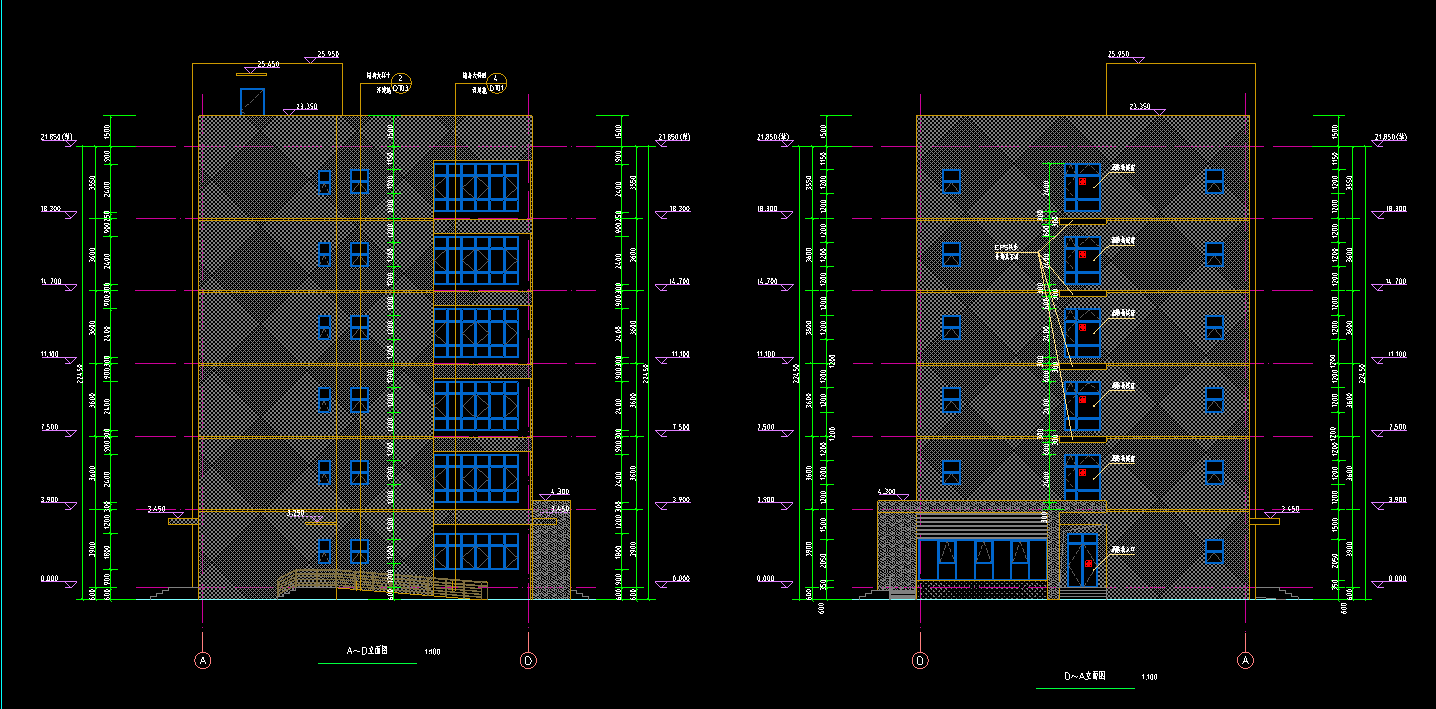Viewport: 1436px width, 709px height.
Task: Click detail callout circle numbered 2
Action: coord(400,80)
